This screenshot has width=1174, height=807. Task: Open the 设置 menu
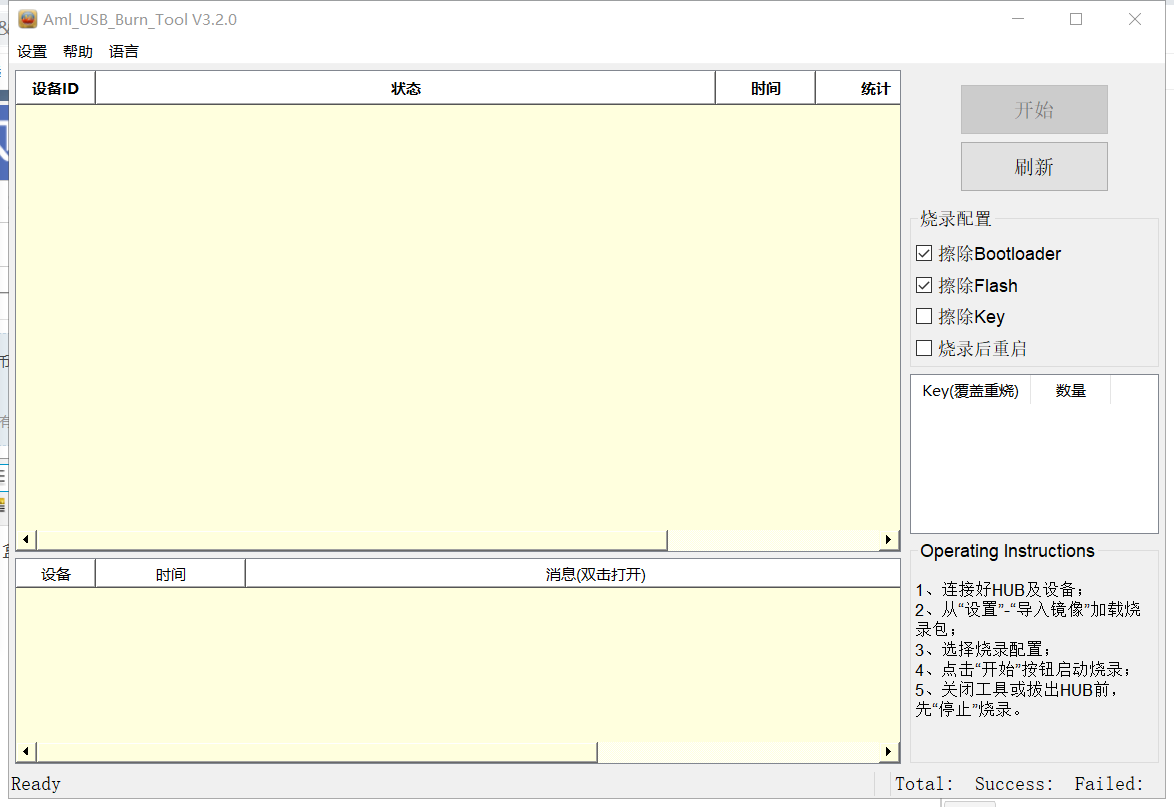pyautogui.click(x=32, y=52)
